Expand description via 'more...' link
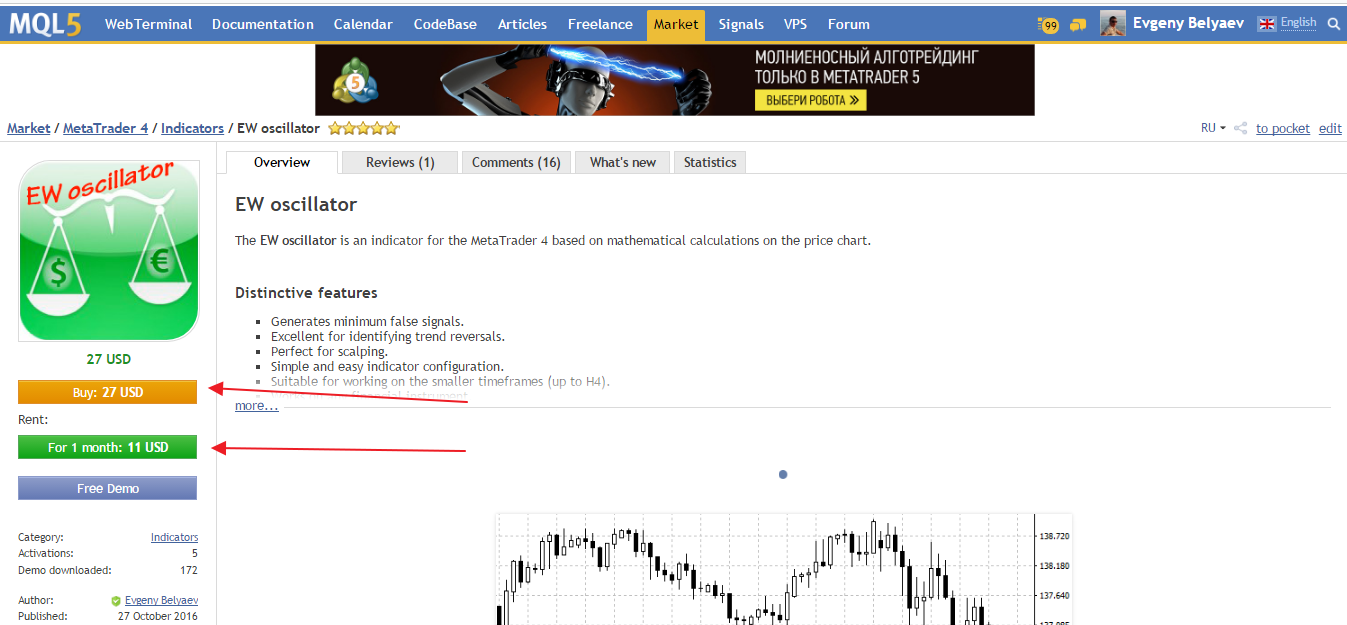The image size is (1347, 625). [257, 406]
